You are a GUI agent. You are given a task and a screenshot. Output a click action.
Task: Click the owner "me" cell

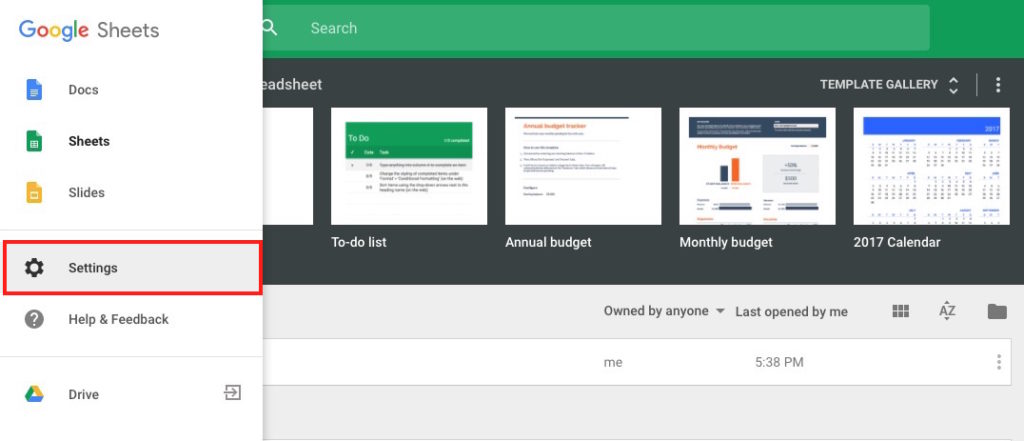click(613, 363)
